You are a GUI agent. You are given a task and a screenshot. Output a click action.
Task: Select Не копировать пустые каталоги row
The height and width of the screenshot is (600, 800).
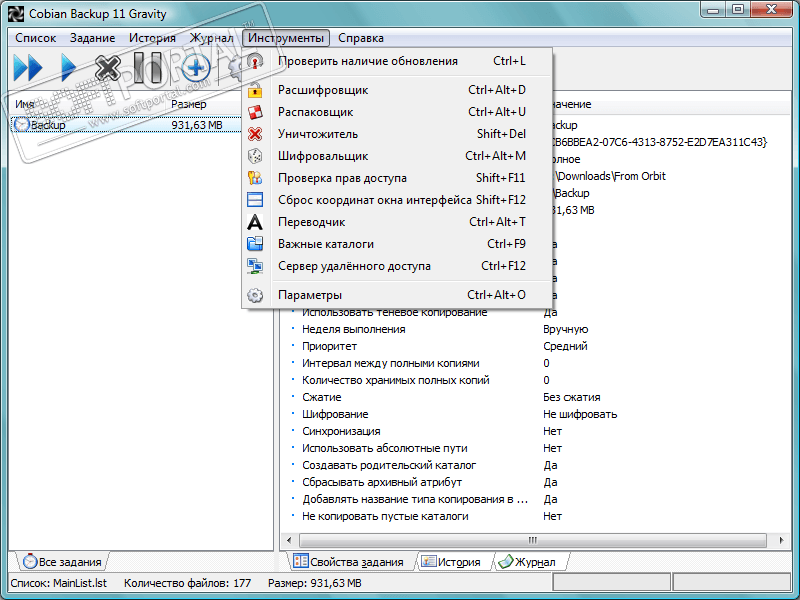click(533, 516)
